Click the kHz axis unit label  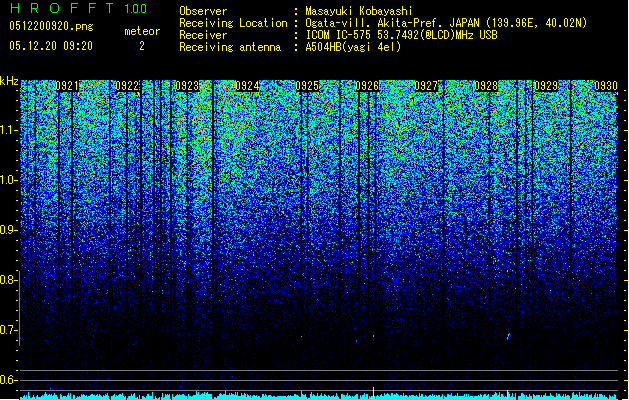9,81
